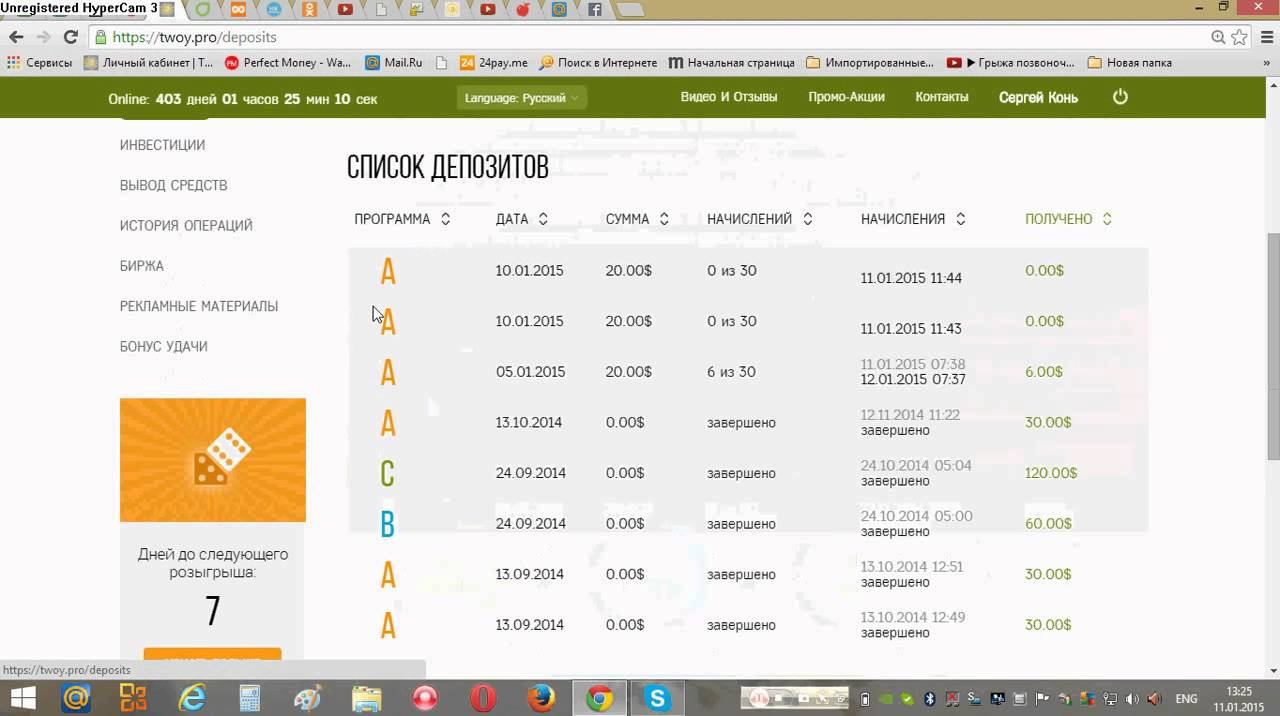
Task: Click green program C icon
Action: coord(387,473)
